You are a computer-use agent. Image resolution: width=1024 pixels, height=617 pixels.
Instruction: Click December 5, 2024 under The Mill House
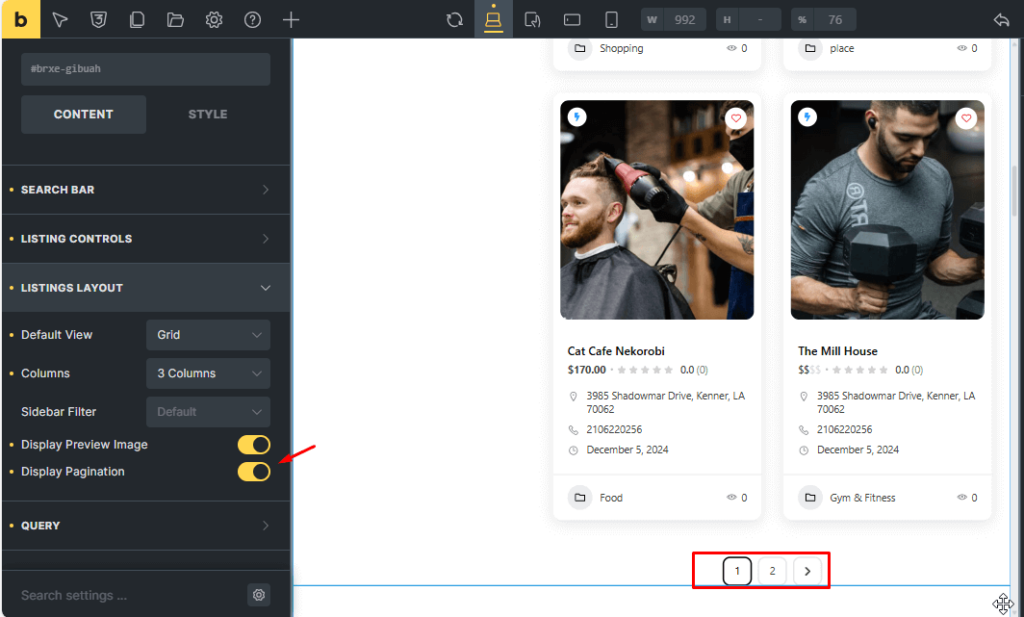pyautogui.click(x=857, y=450)
